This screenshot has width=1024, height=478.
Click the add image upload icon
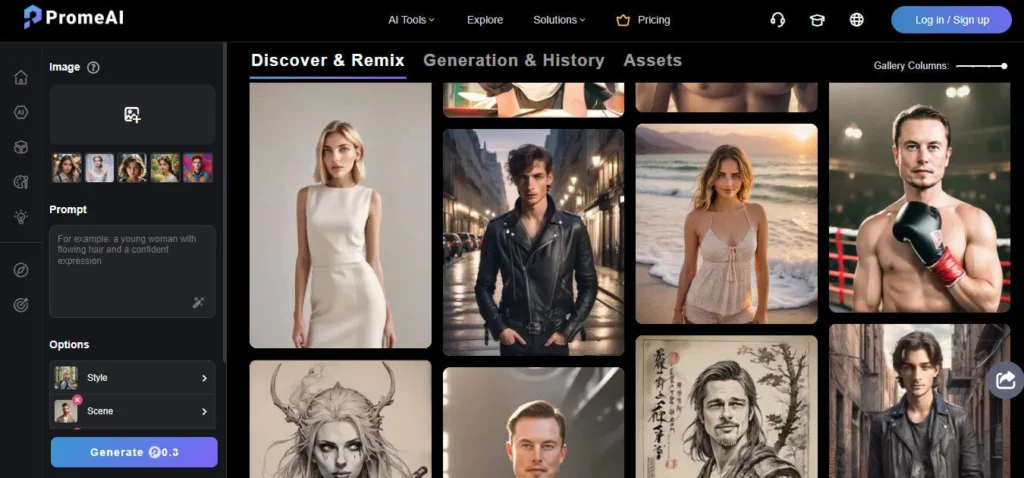(132, 115)
